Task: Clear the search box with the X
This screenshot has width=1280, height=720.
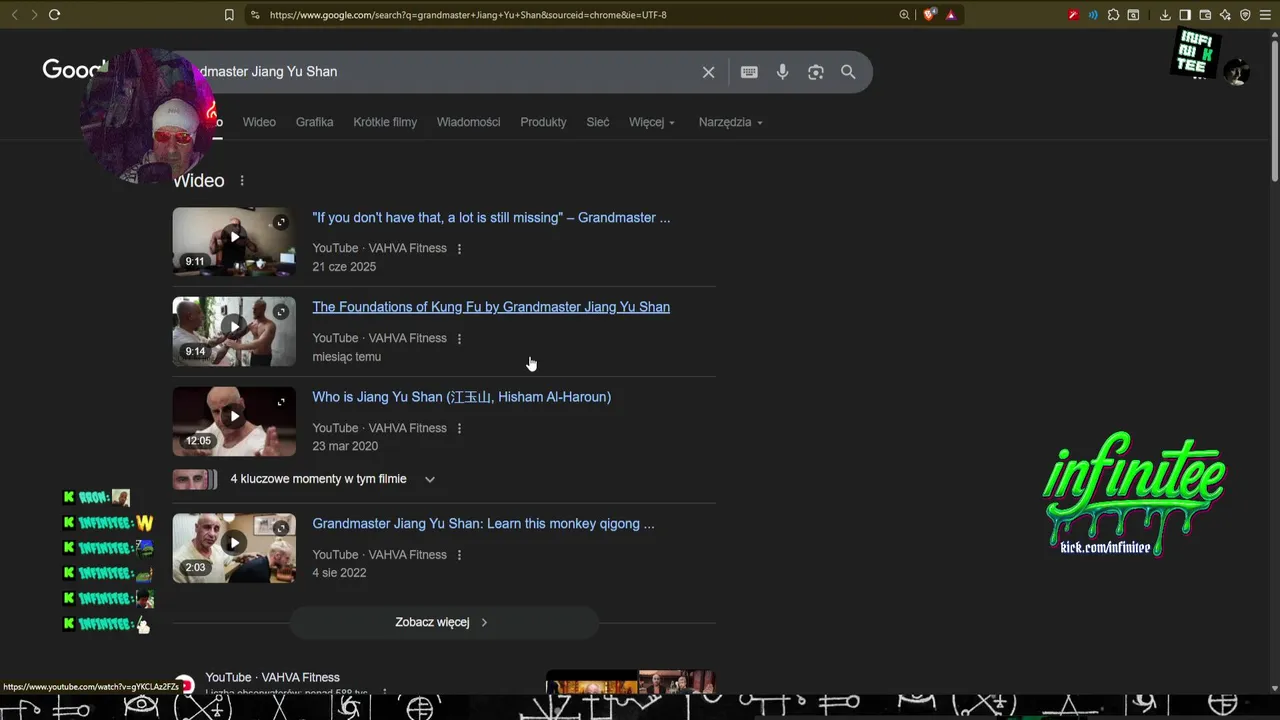Action: [x=708, y=72]
